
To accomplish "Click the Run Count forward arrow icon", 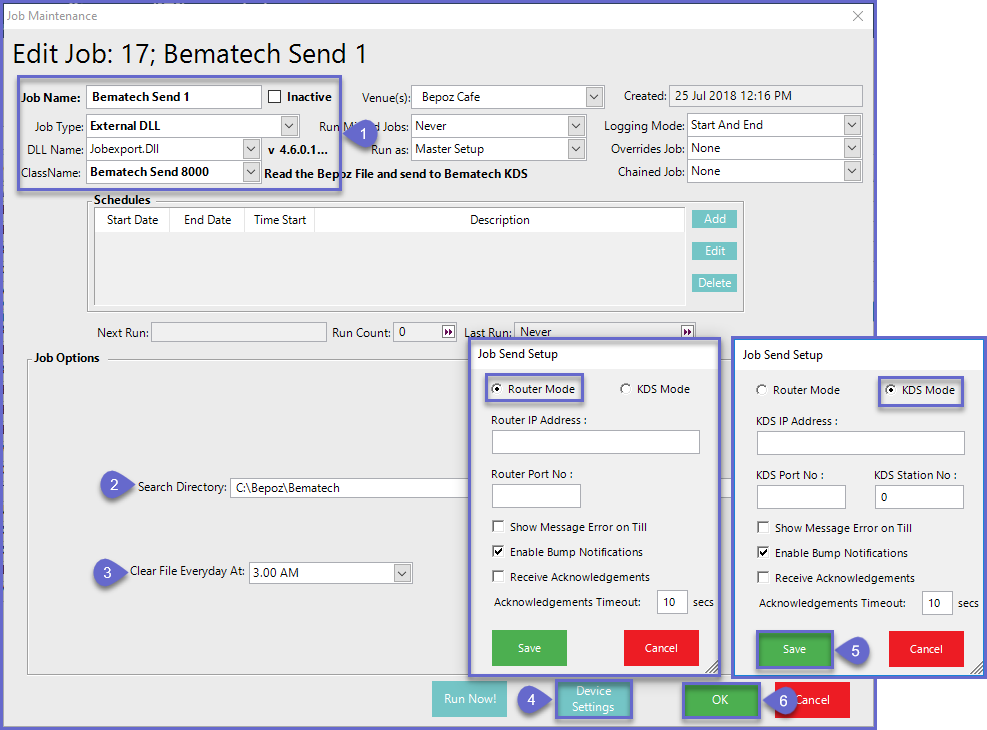I will (447, 332).
